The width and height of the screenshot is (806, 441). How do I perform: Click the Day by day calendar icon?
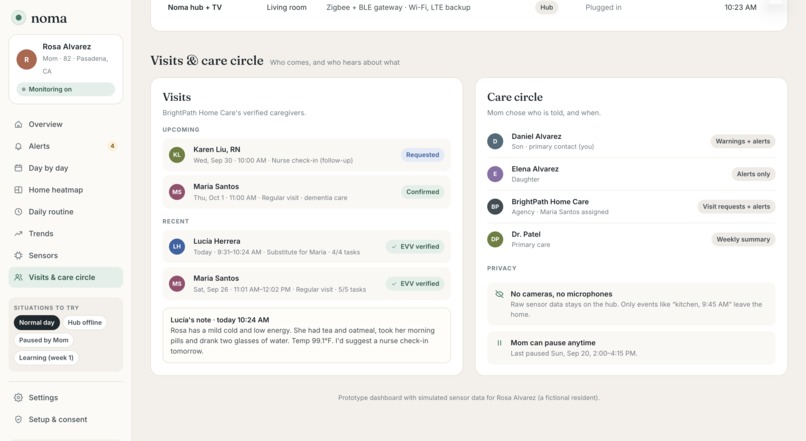(19, 168)
